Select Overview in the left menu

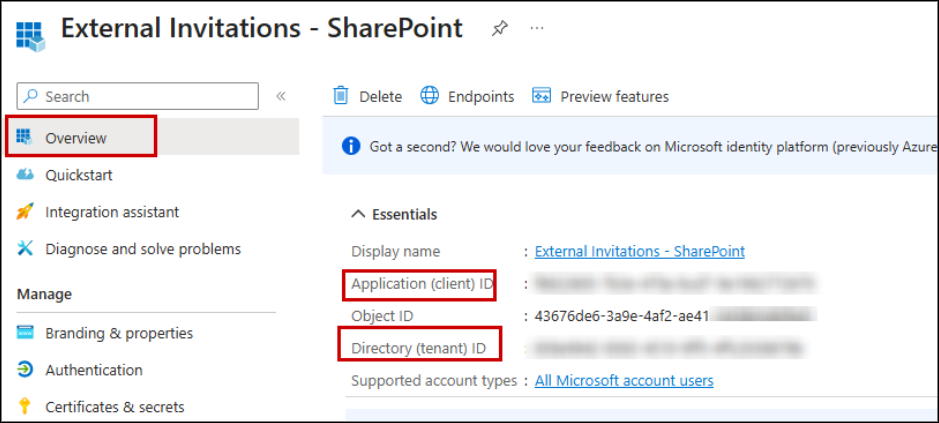pyautogui.click(x=76, y=138)
